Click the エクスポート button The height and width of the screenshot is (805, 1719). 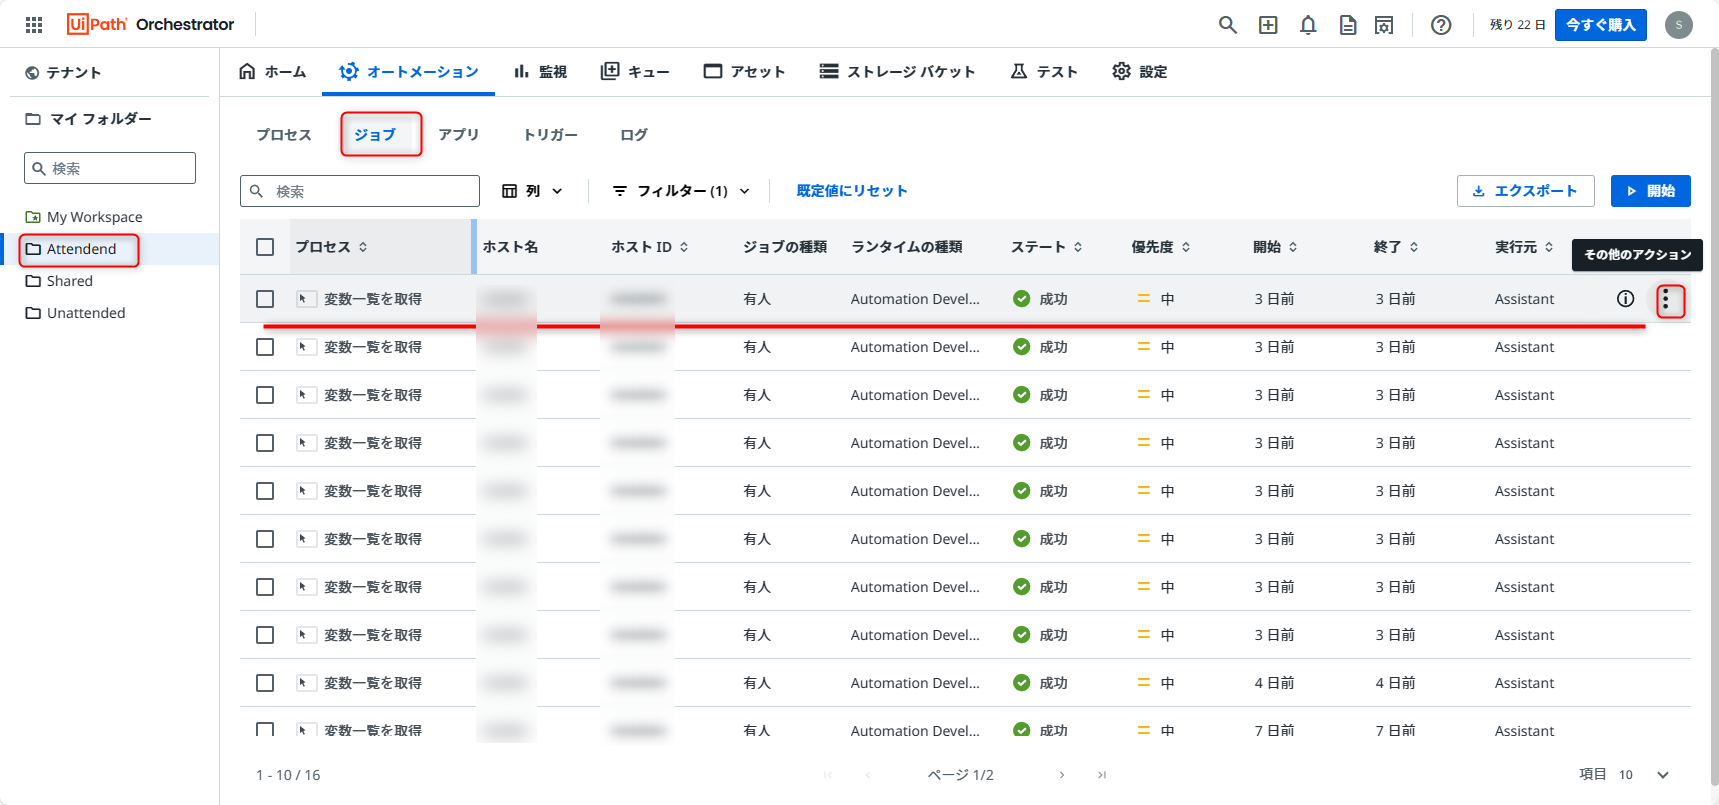tap(1524, 191)
